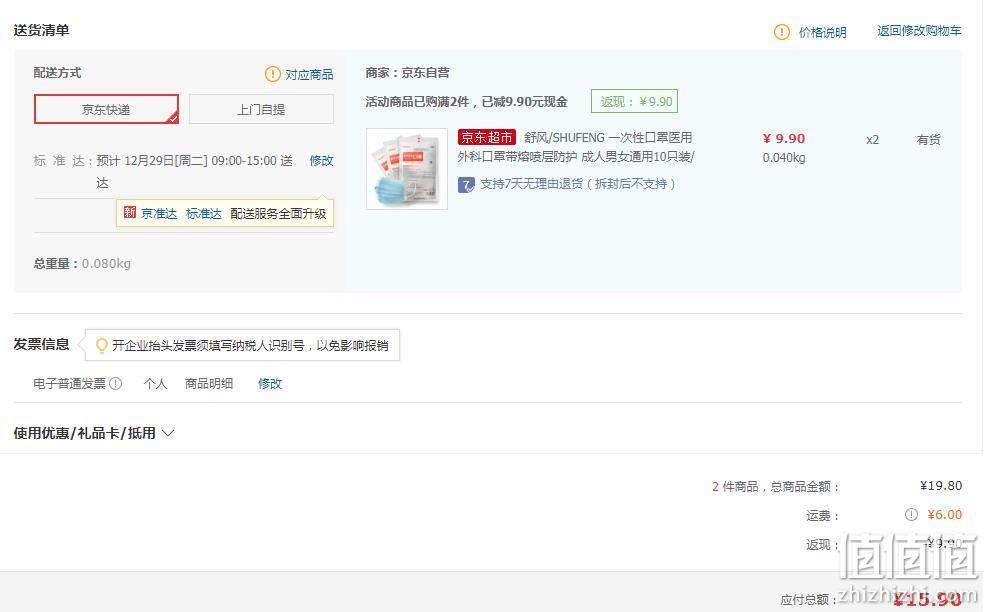
Task: Click the 活动商品已购满2件 promotion text
Action: click(466, 101)
